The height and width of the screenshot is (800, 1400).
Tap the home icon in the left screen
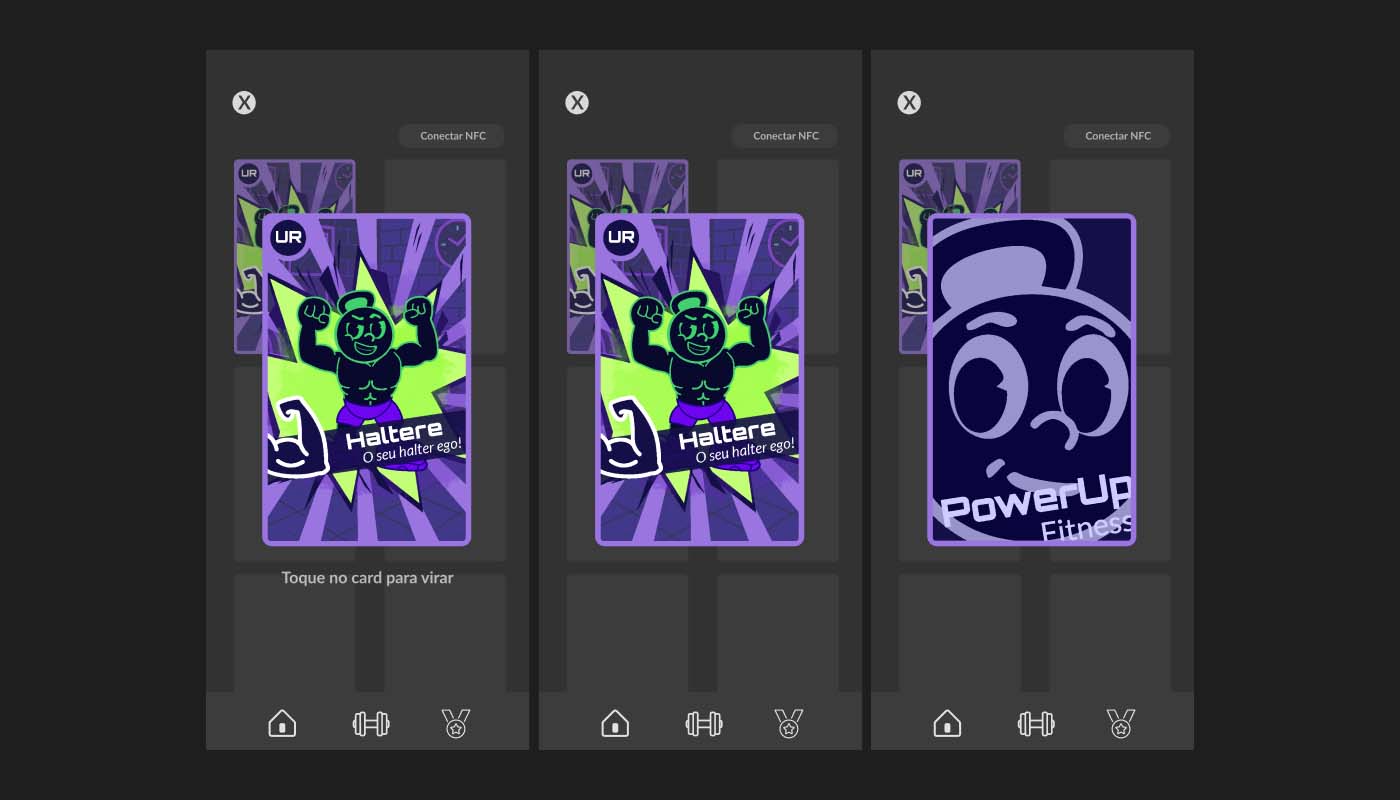(x=282, y=723)
